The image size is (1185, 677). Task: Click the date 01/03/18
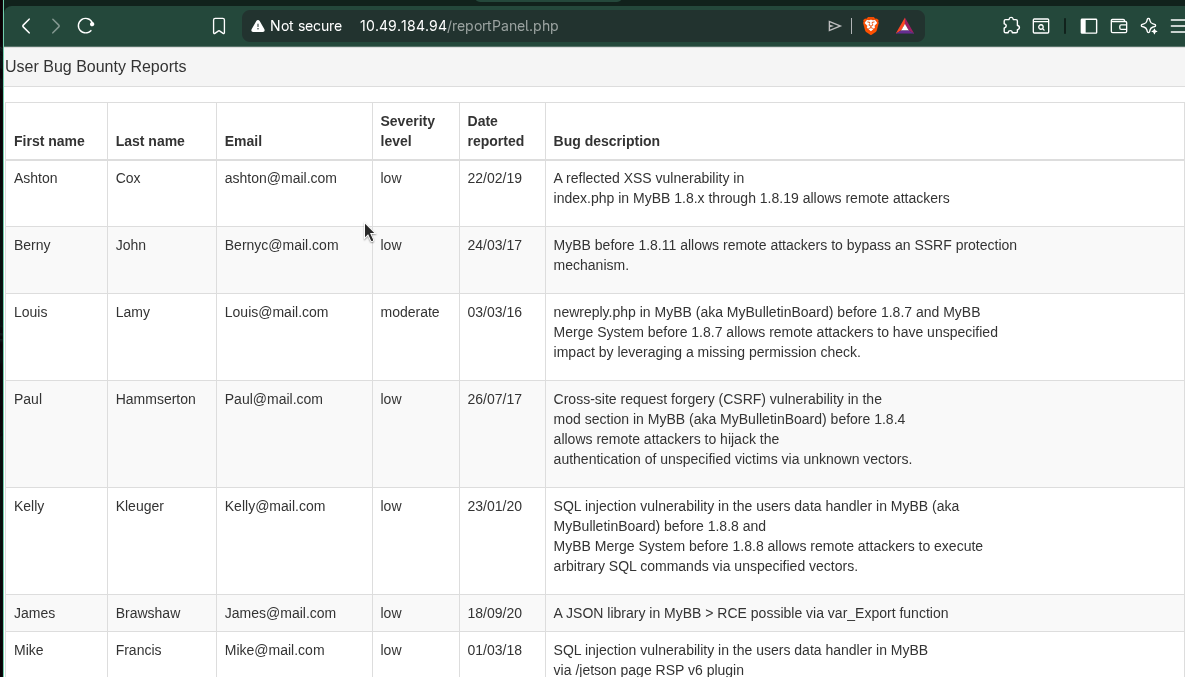[x=494, y=651]
